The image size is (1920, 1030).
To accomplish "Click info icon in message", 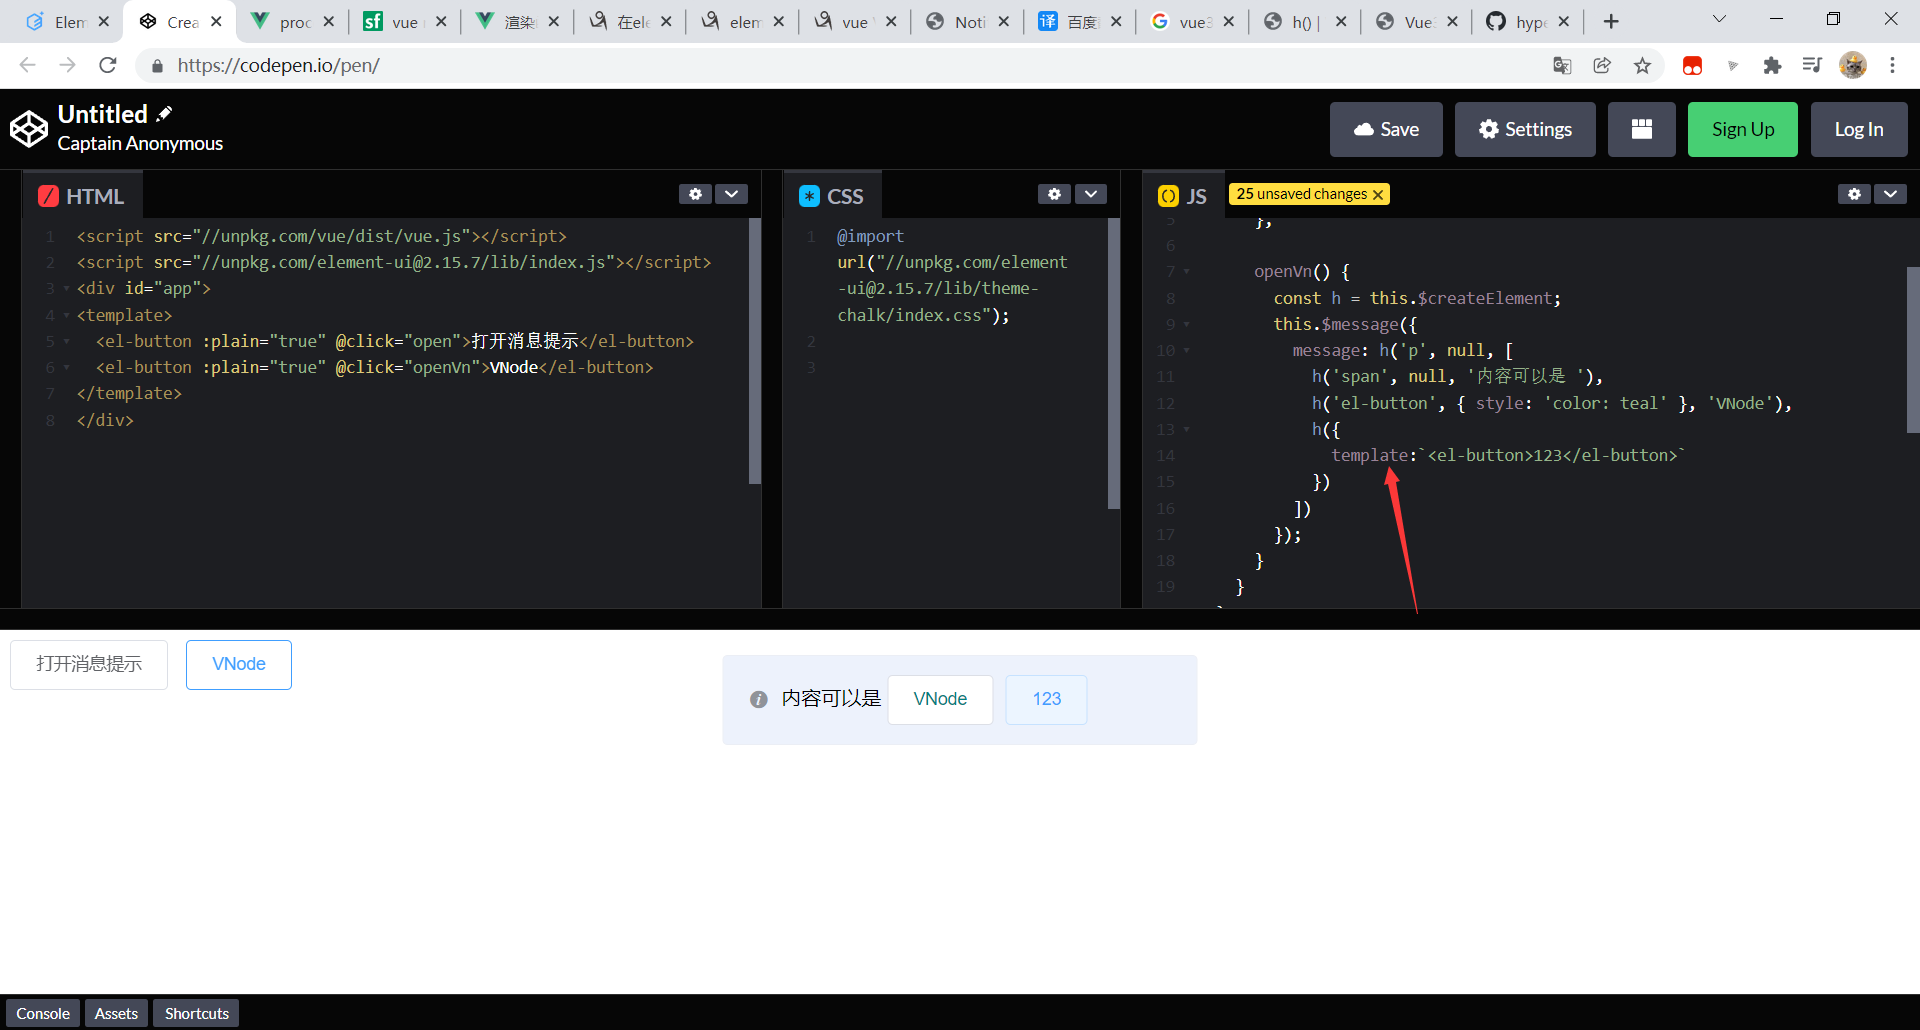I will tap(759, 700).
